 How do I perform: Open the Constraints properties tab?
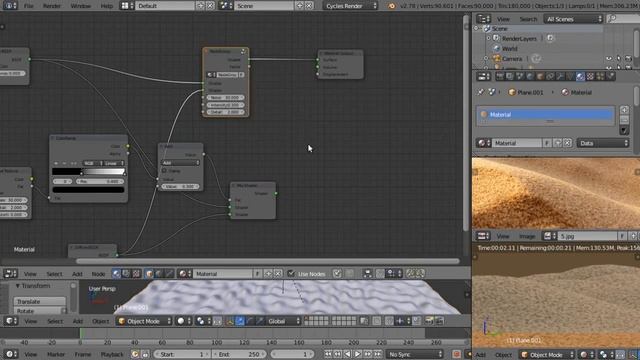(x=550, y=76)
